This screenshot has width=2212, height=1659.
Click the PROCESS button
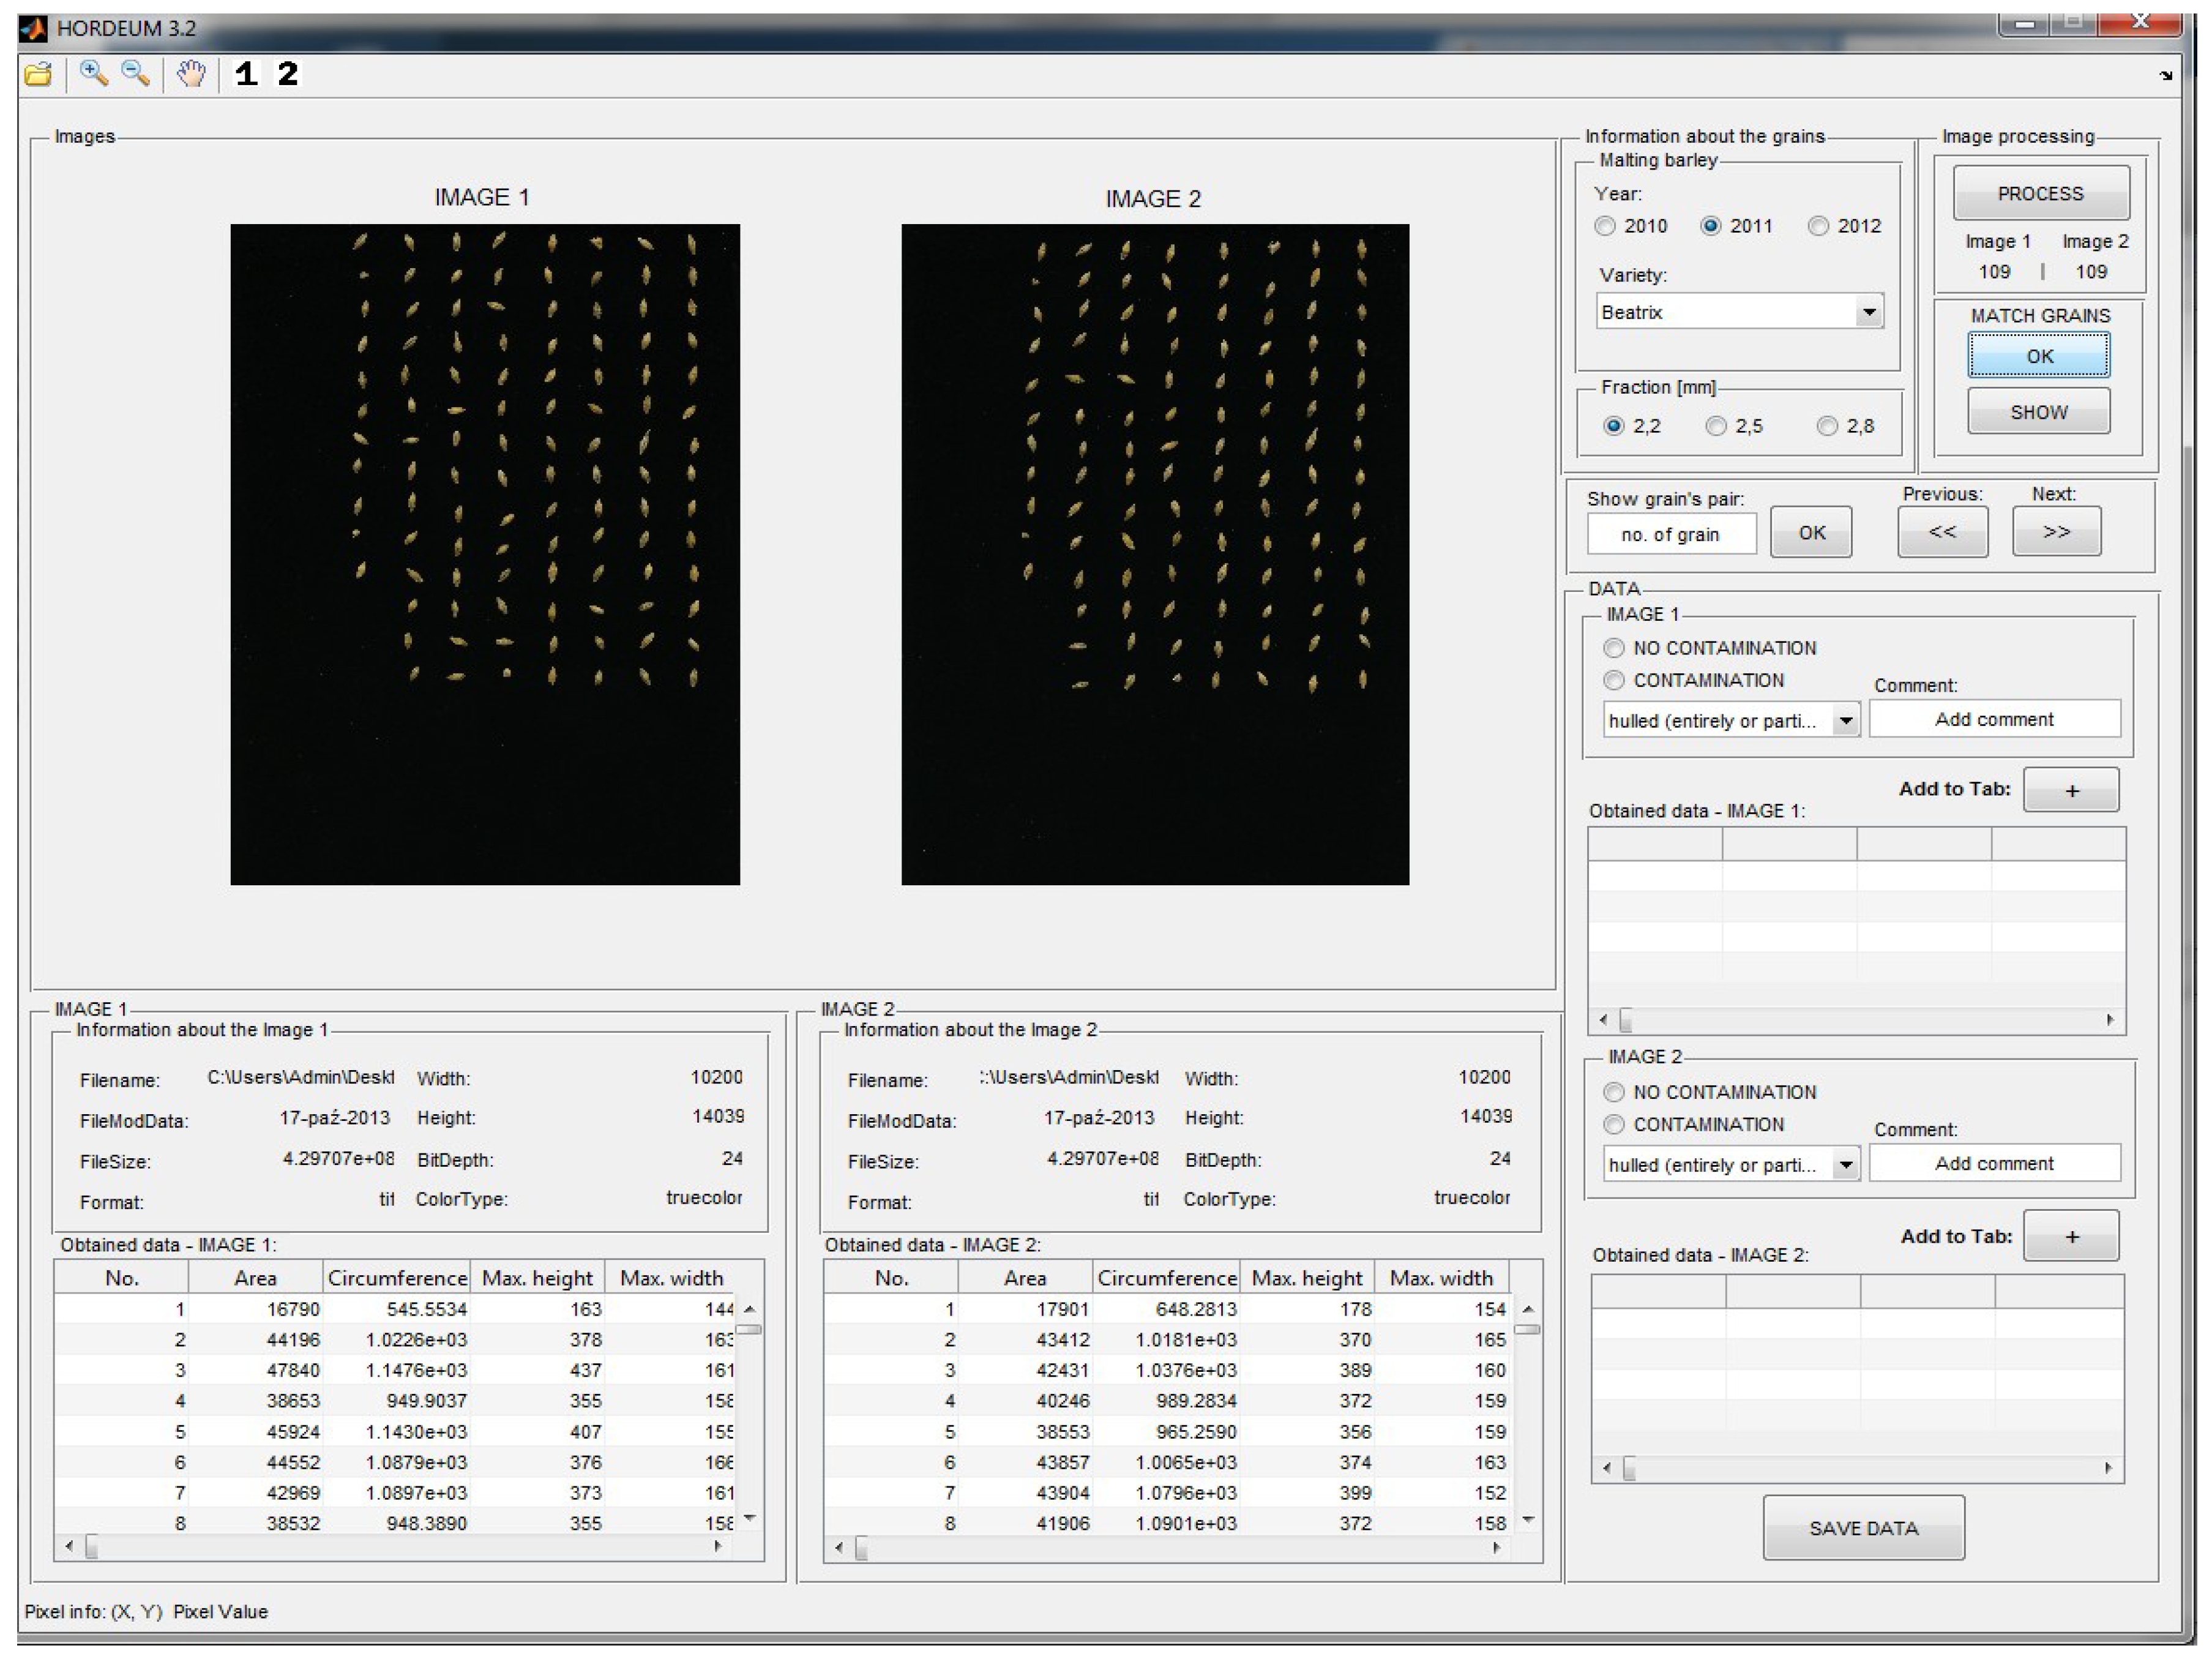[x=2040, y=193]
